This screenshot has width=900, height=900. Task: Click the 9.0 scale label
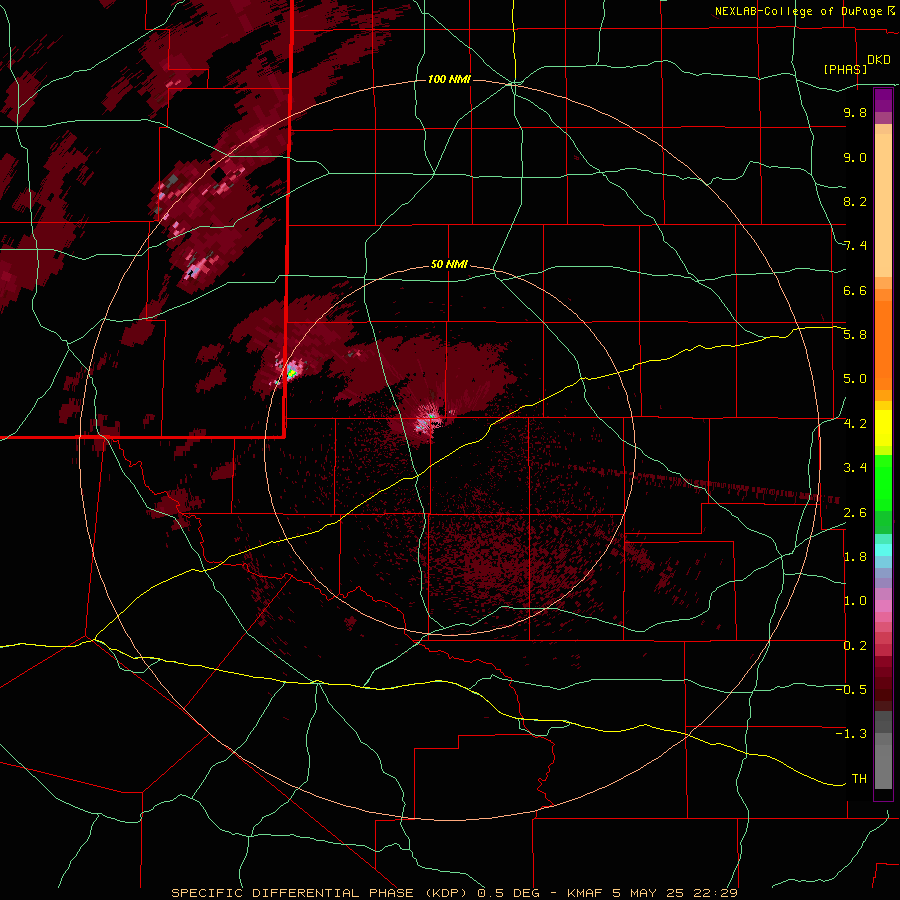click(x=855, y=157)
